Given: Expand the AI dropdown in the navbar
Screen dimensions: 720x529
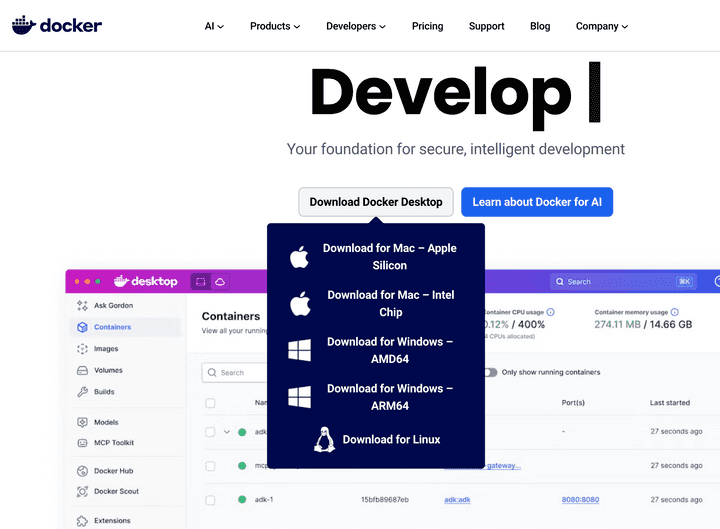Looking at the screenshot, I should pyautogui.click(x=214, y=26).
